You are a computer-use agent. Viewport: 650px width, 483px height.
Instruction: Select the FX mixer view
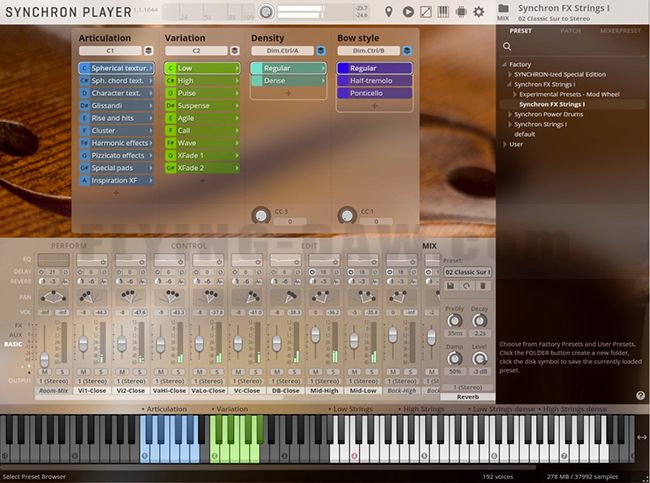point(19,325)
